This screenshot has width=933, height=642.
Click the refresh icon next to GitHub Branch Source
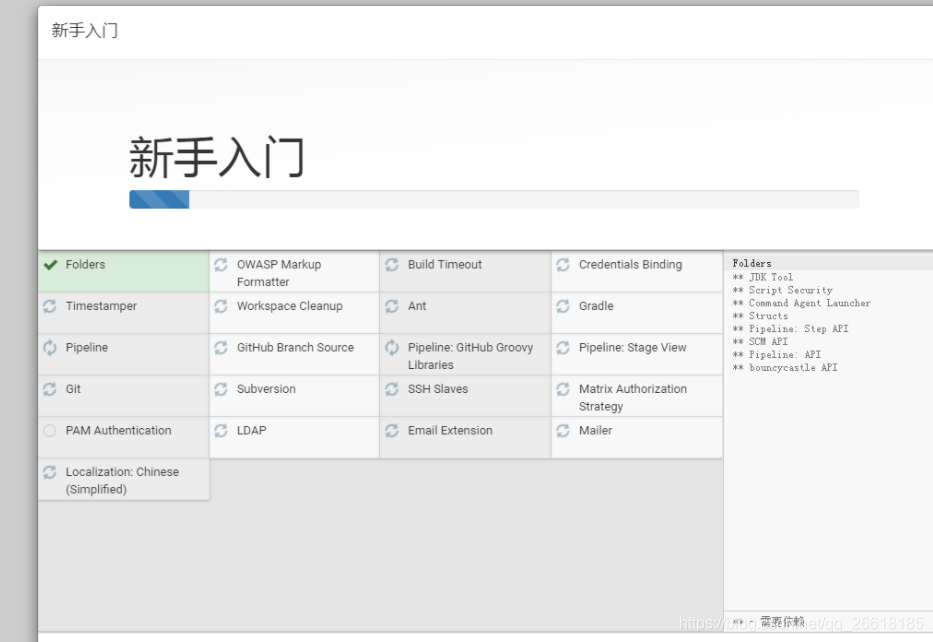pos(221,347)
